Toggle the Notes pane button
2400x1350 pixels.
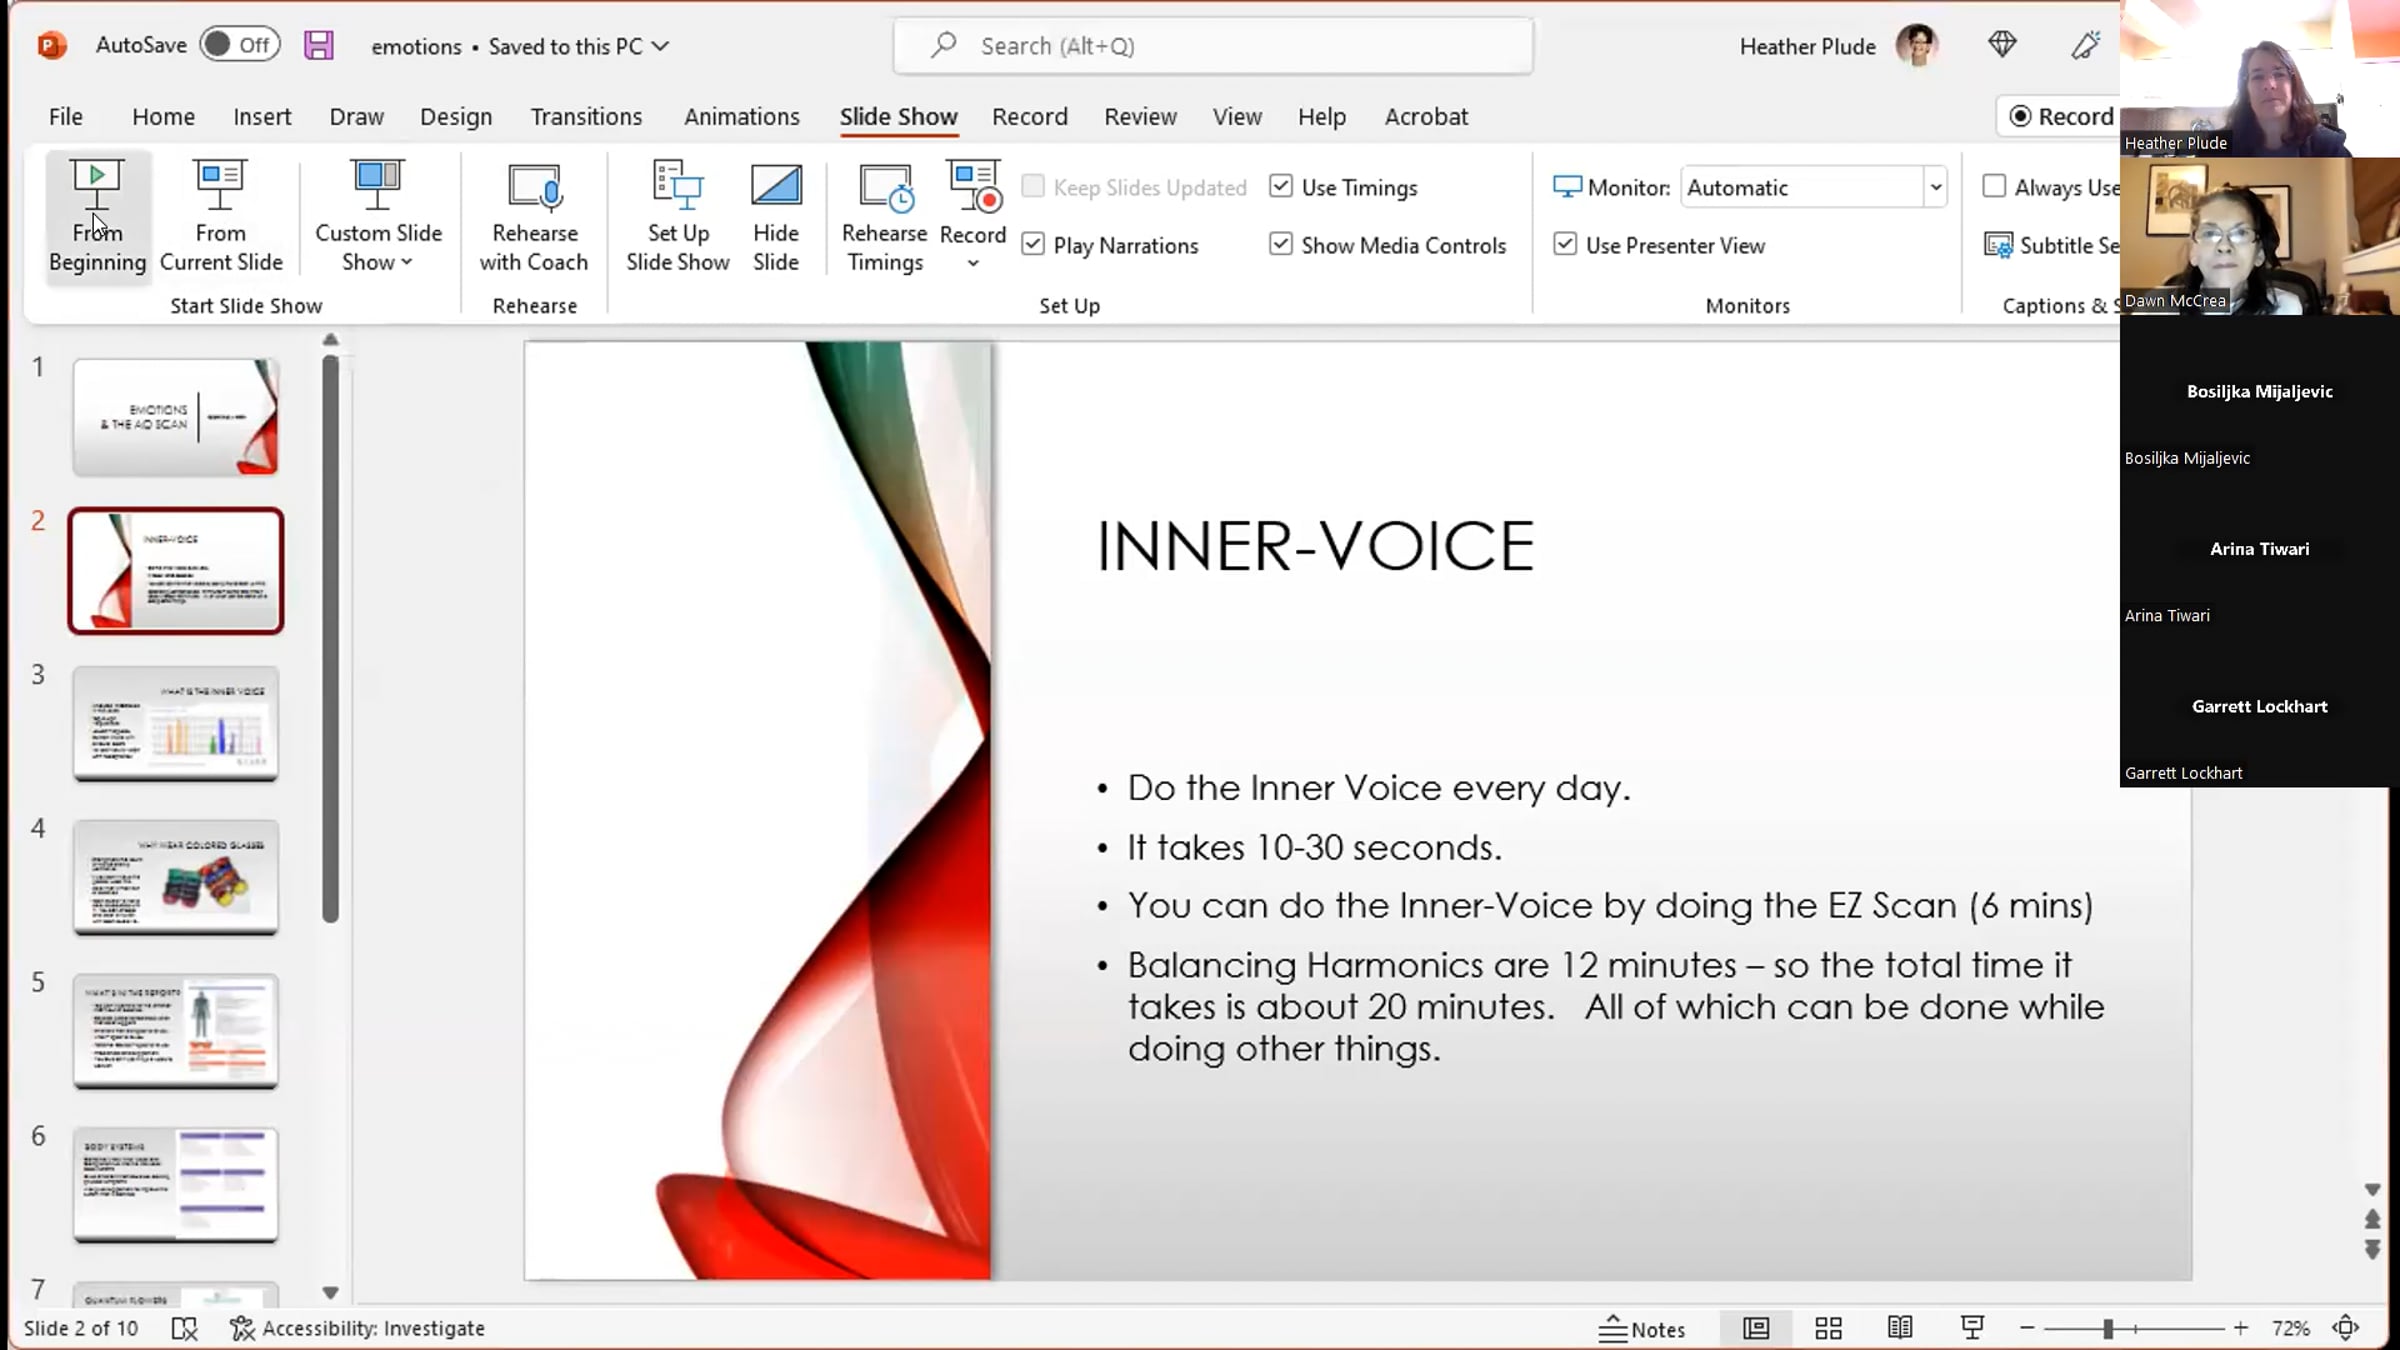click(x=1641, y=1328)
